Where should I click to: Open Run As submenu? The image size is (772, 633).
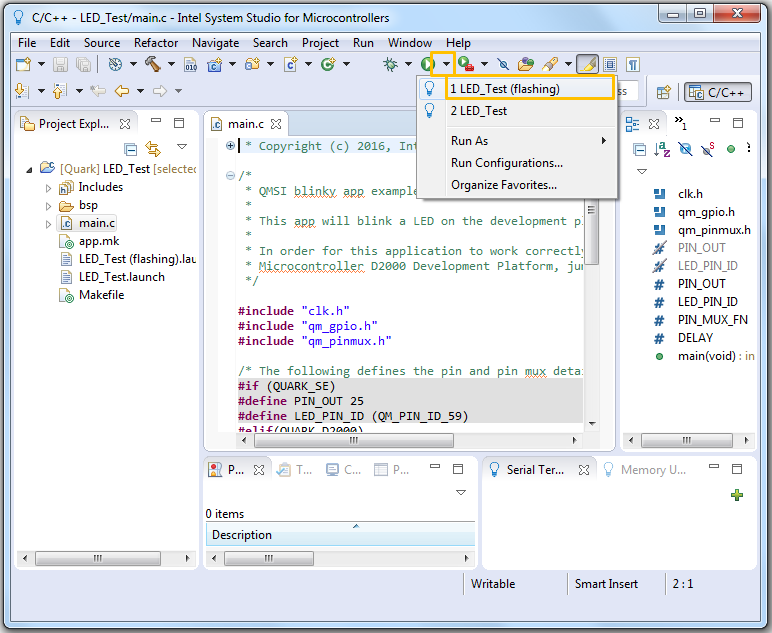517,141
